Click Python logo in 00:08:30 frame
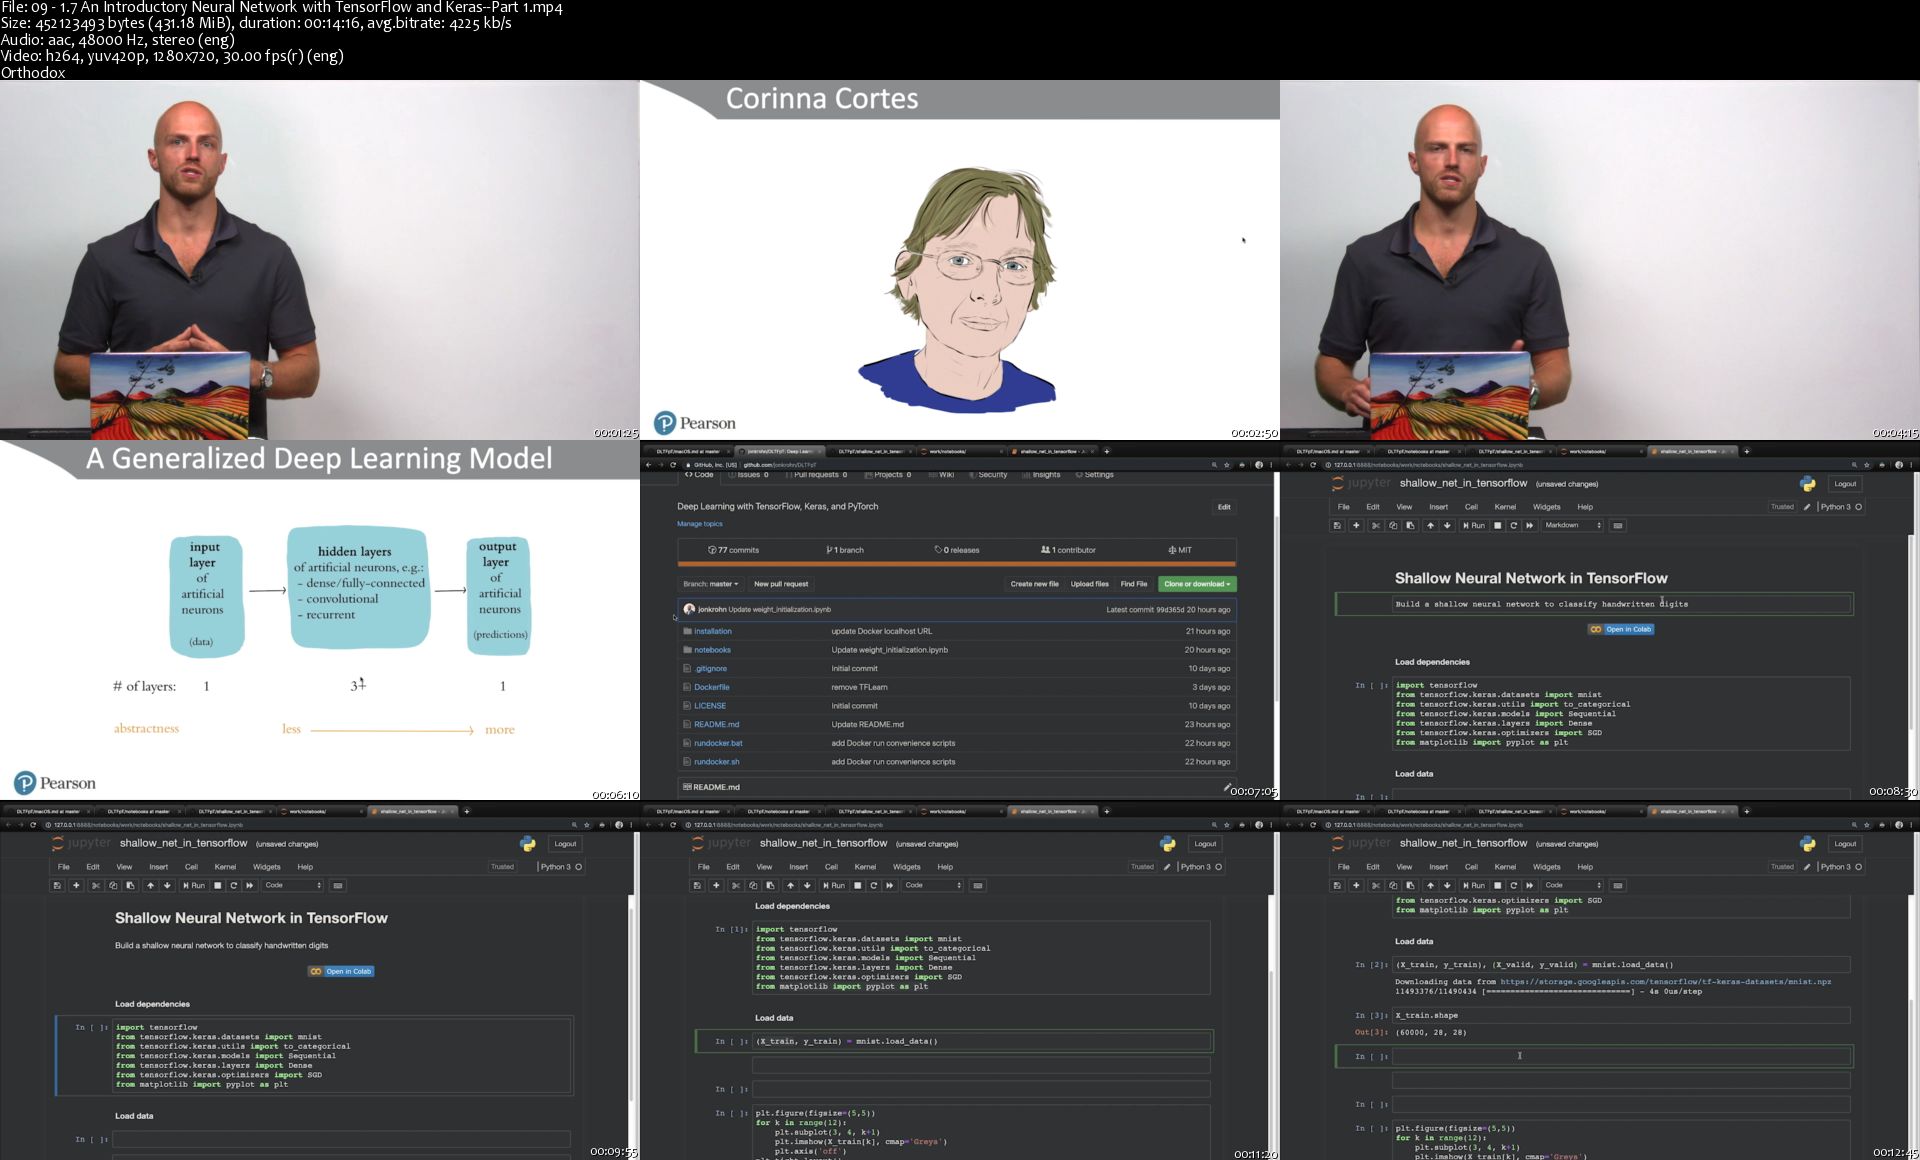 click(1807, 484)
